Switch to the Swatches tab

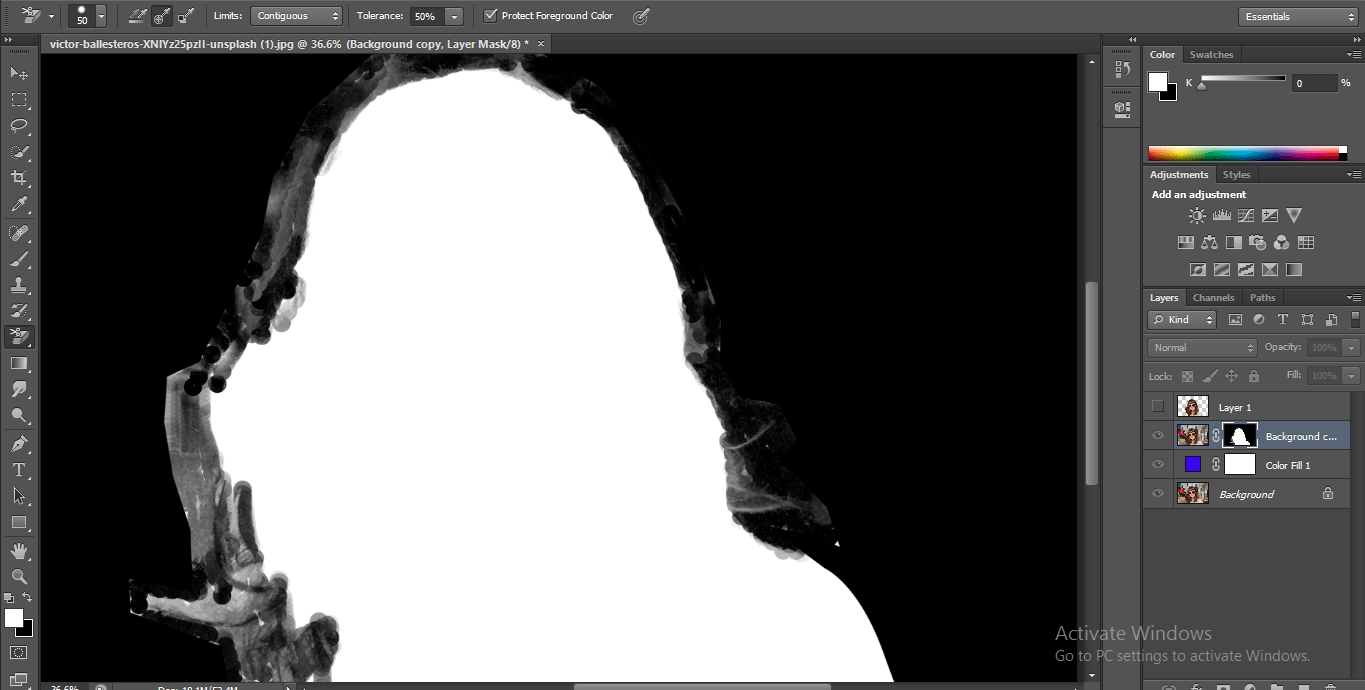[1211, 54]
